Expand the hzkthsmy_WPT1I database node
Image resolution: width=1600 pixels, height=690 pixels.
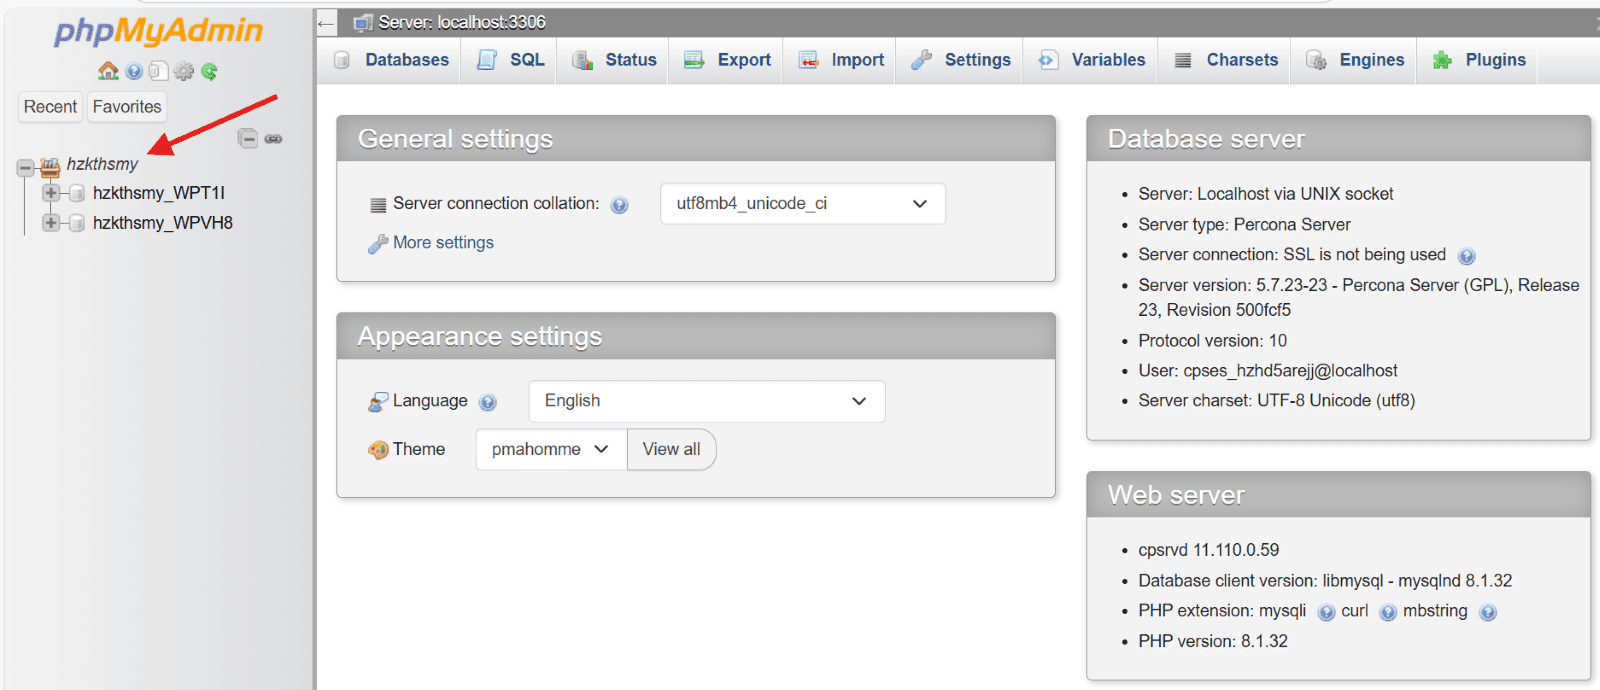(50, 193)
